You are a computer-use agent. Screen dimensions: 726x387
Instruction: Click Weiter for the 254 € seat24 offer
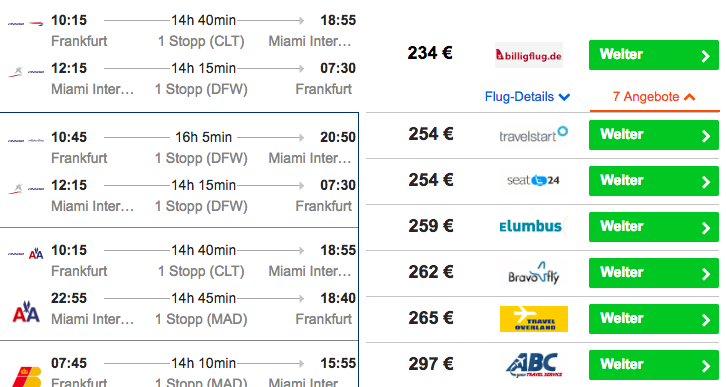tap(654, 181)
